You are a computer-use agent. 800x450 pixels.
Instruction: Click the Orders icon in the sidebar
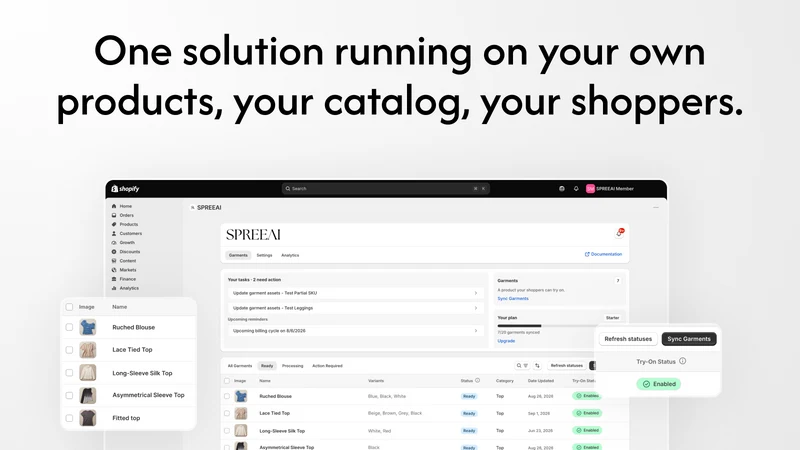pos(114,215)
